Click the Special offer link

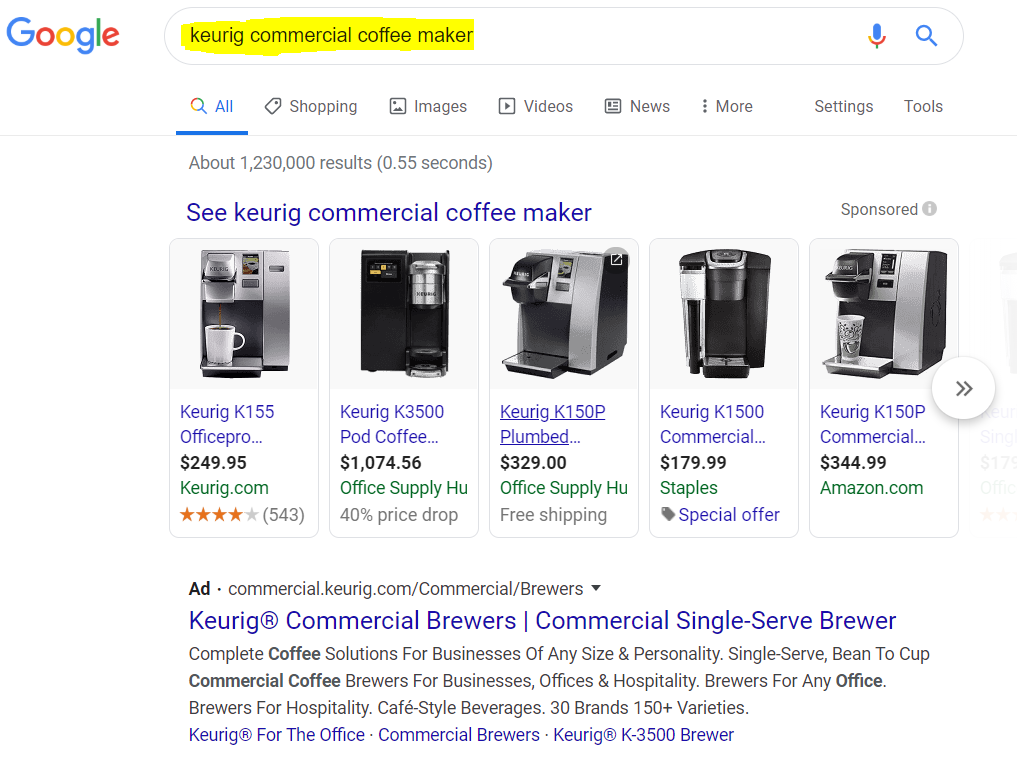[x=729, y=514]
